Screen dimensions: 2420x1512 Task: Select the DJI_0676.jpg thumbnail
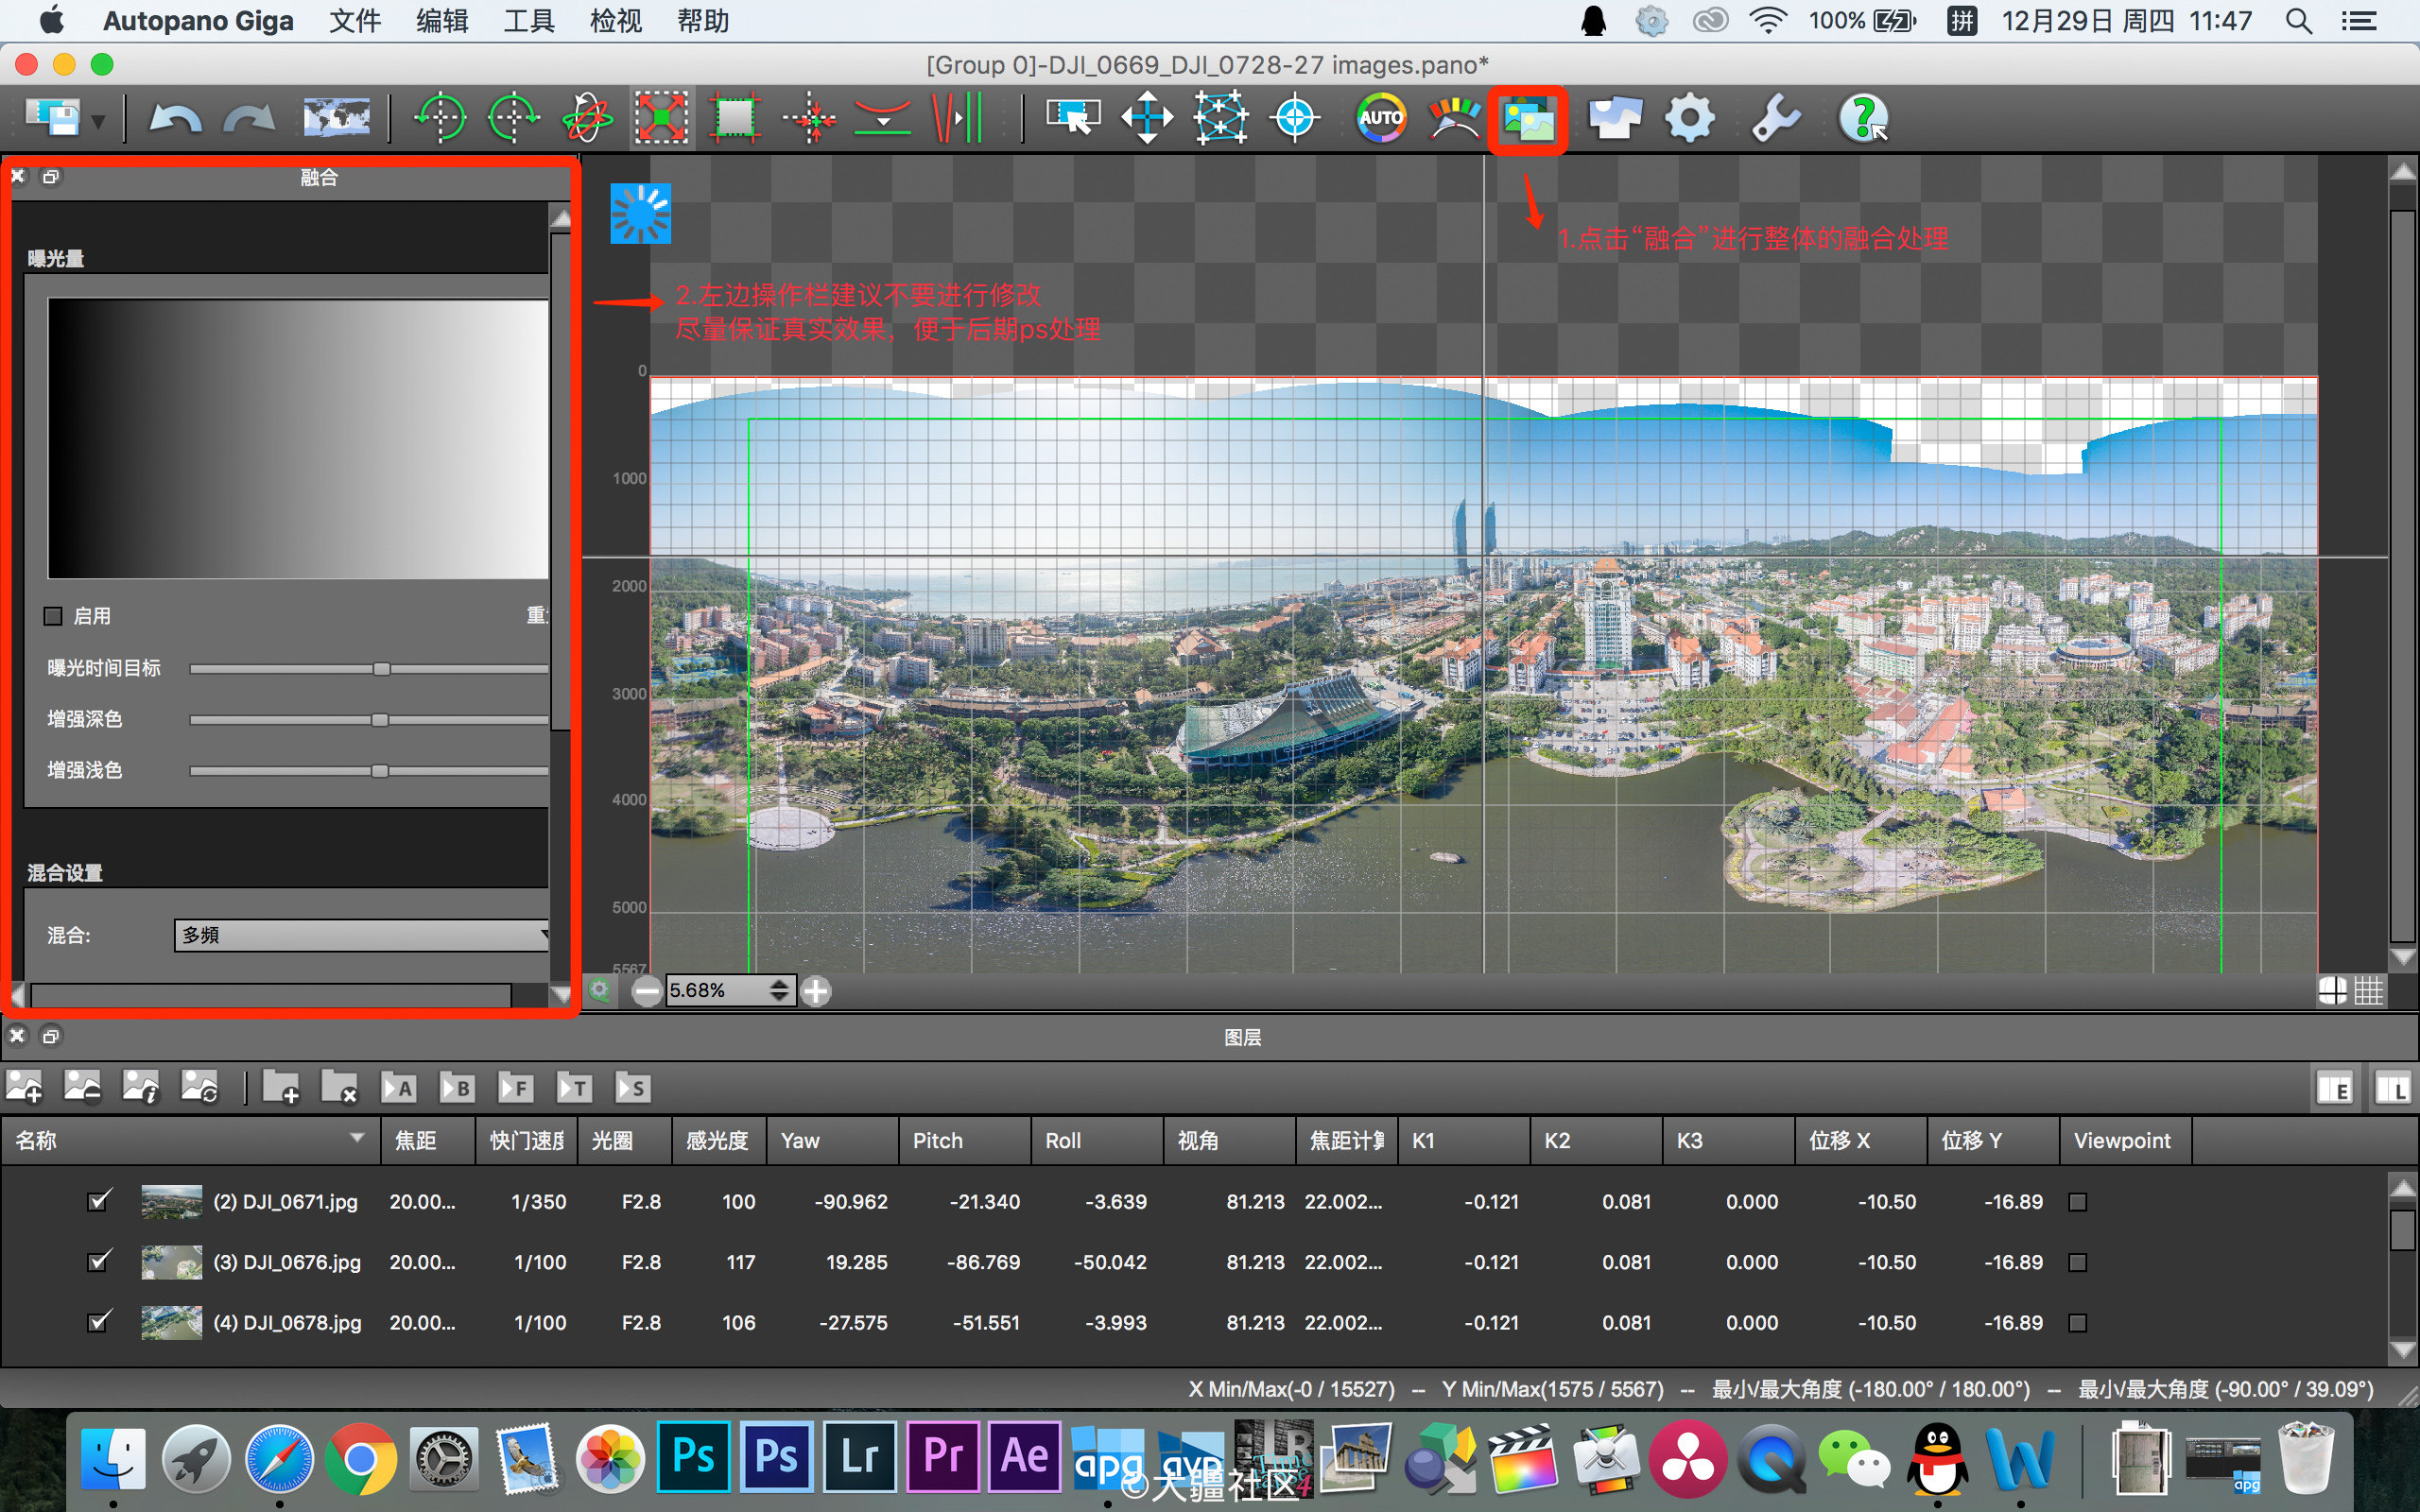172,1262
